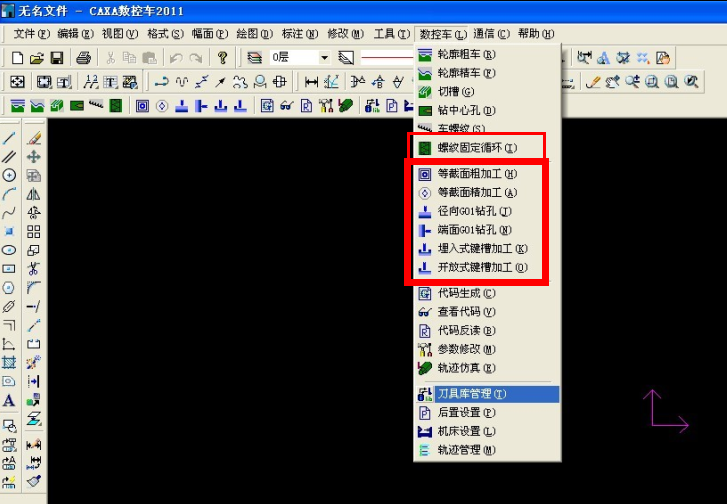The image size is (727, 504).
Task: Select the Circle drawing tool
Action: click(9, 175)
